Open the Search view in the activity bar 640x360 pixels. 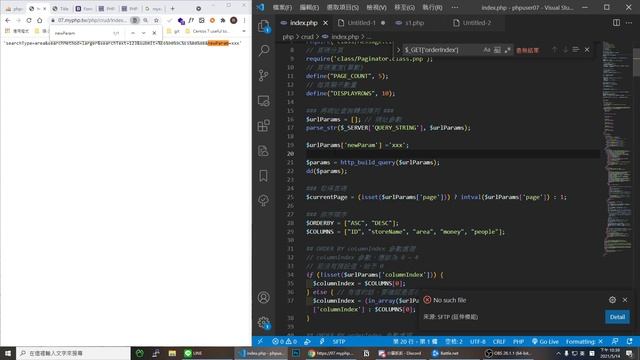[264, 50]
